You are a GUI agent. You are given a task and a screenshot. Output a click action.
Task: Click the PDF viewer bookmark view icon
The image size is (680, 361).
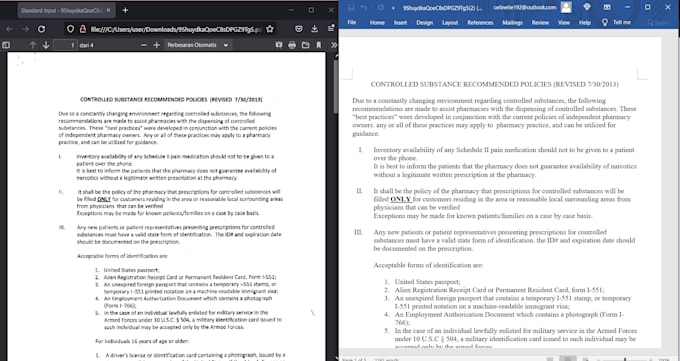[319, 45]
